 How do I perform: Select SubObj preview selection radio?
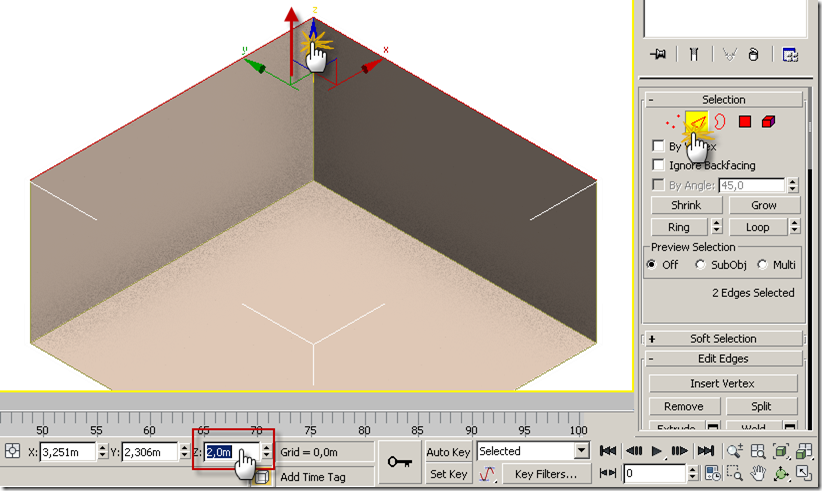(x=700, y=265)
